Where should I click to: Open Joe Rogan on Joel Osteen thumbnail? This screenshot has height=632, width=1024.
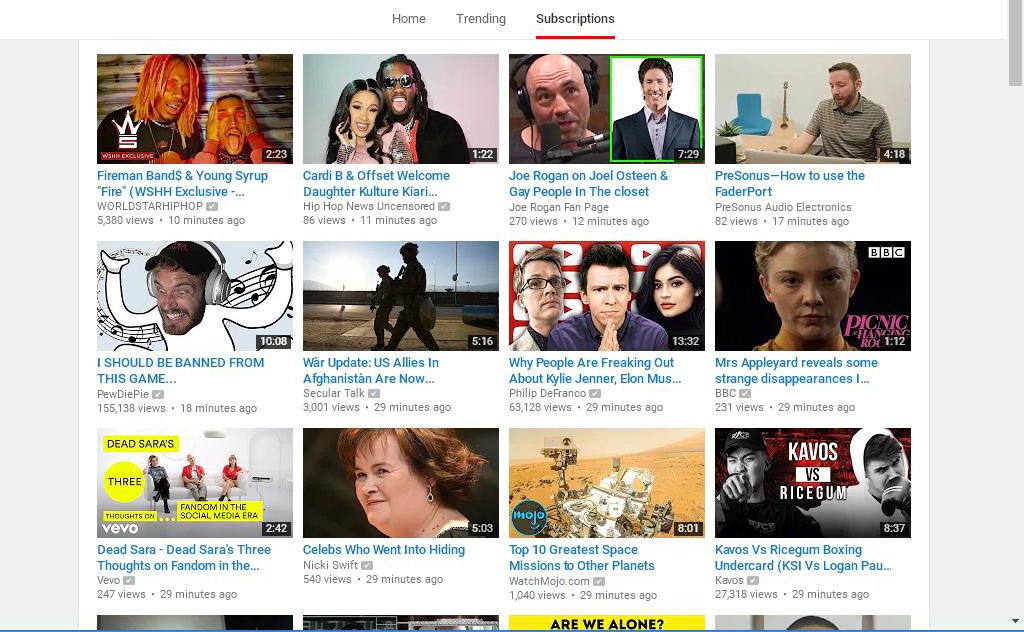(607, 108)
